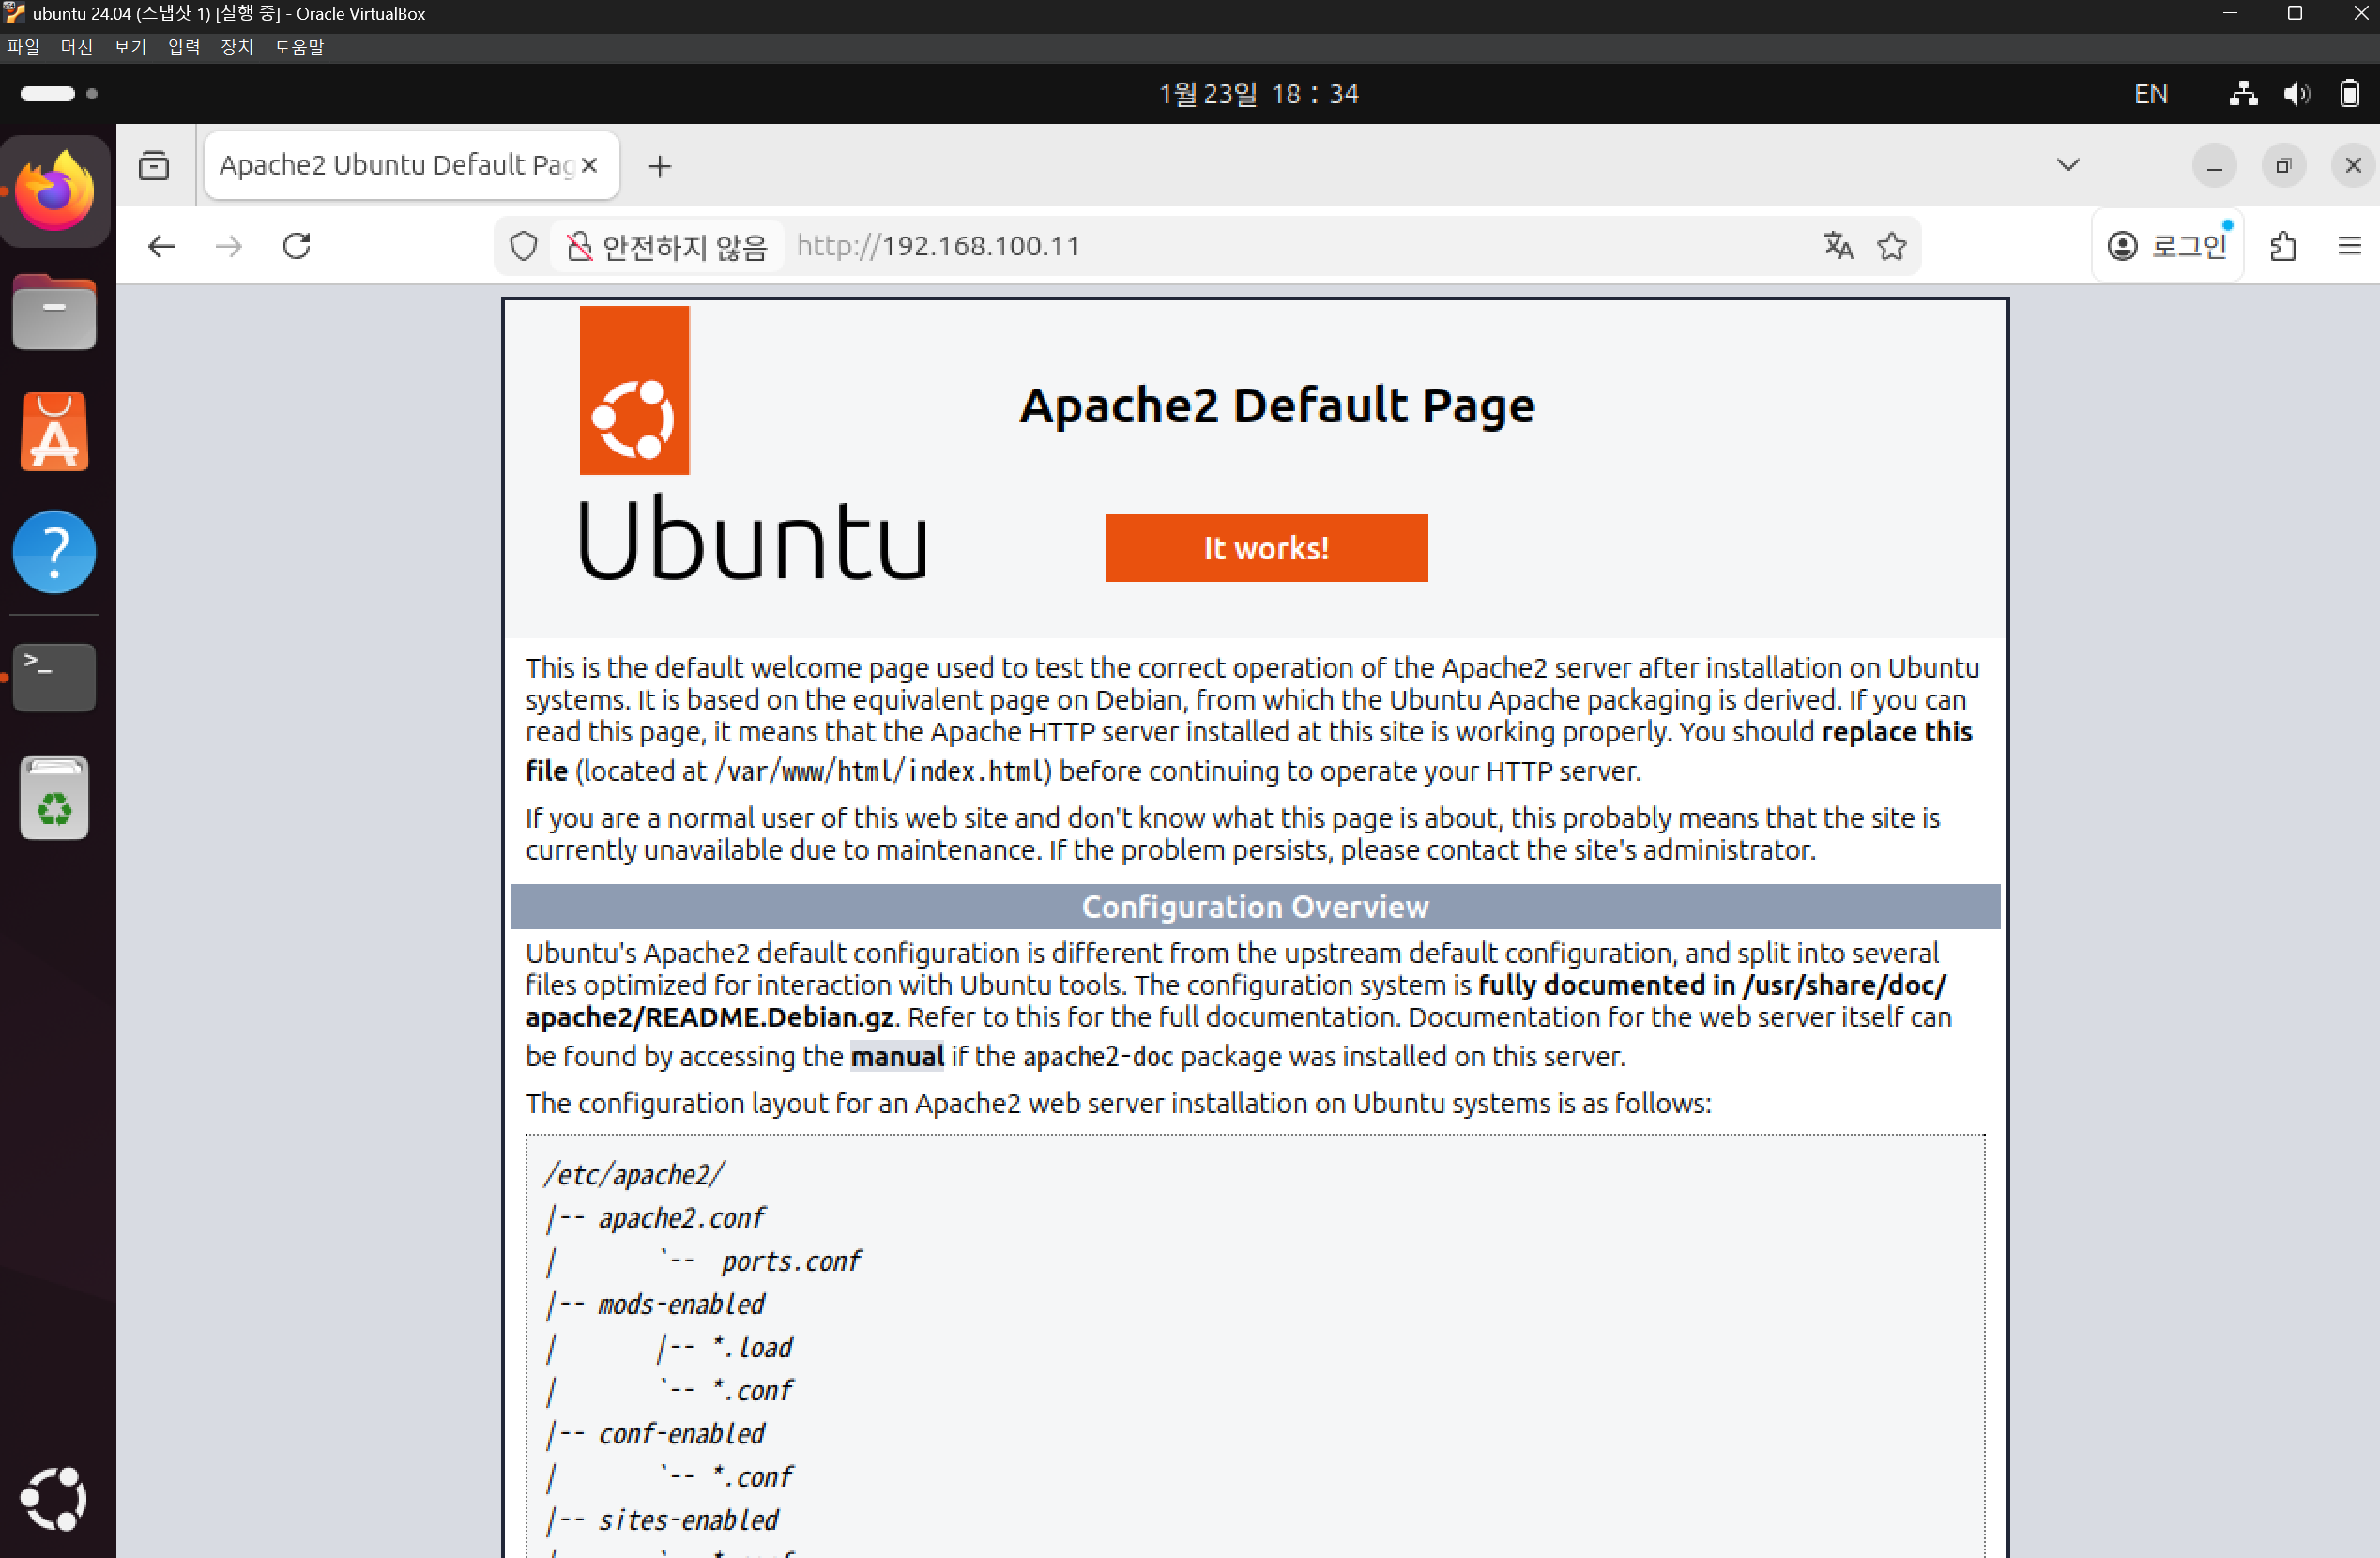Open the 머신 menu in VirtualBox
The image size is (2380, 1558).
[x=76, y=47]
